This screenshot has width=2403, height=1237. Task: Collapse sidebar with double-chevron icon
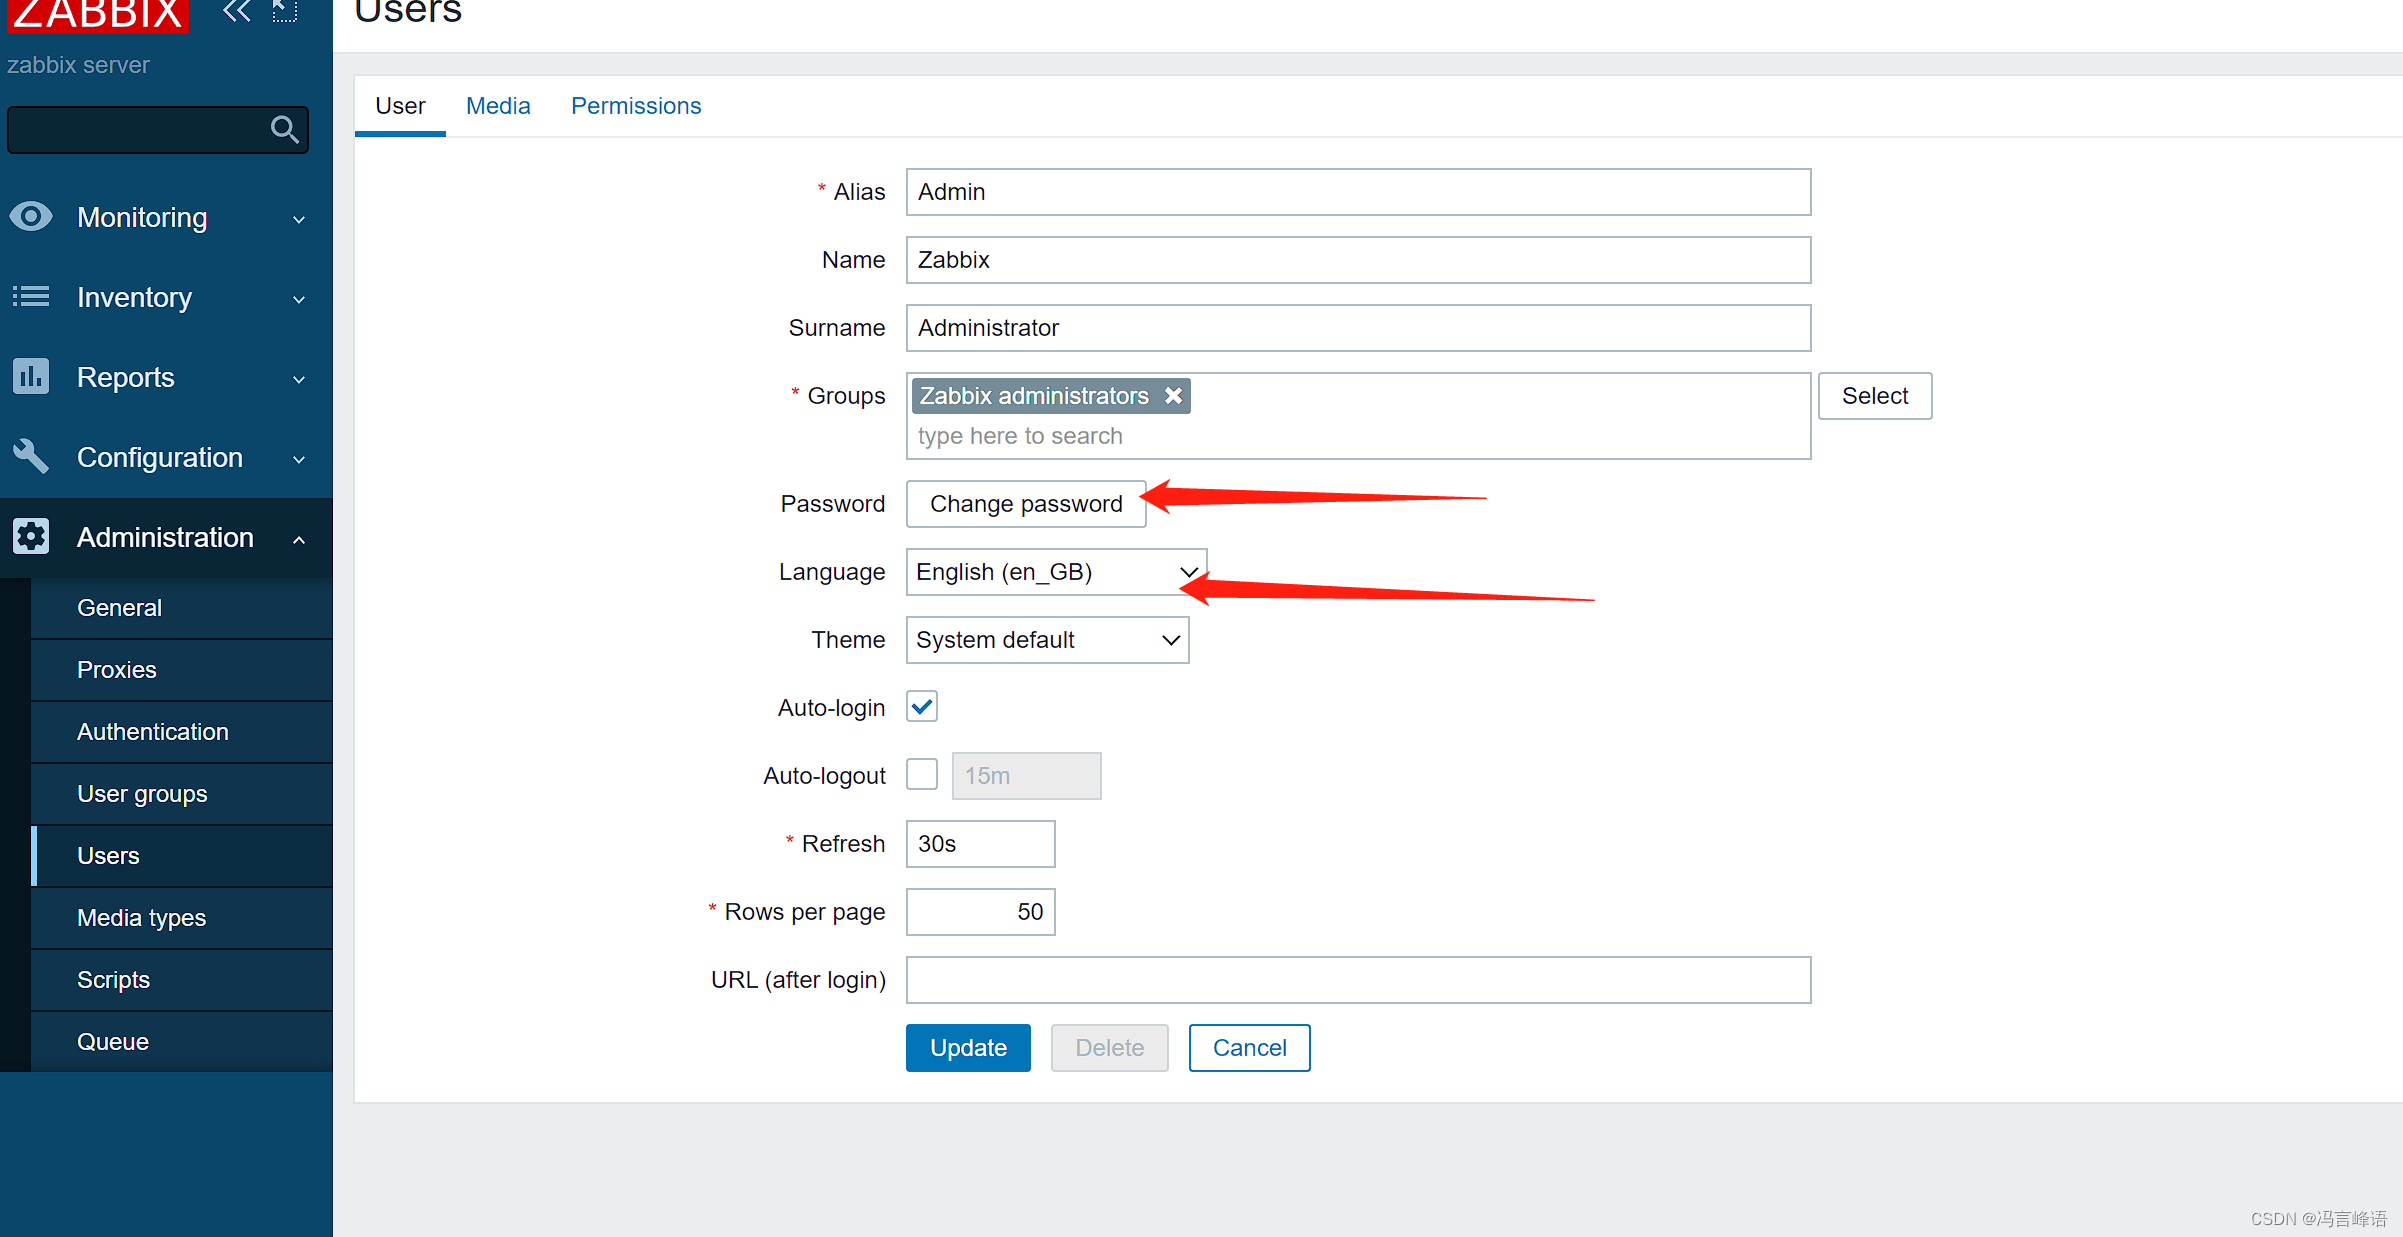(x=237, y=12)
